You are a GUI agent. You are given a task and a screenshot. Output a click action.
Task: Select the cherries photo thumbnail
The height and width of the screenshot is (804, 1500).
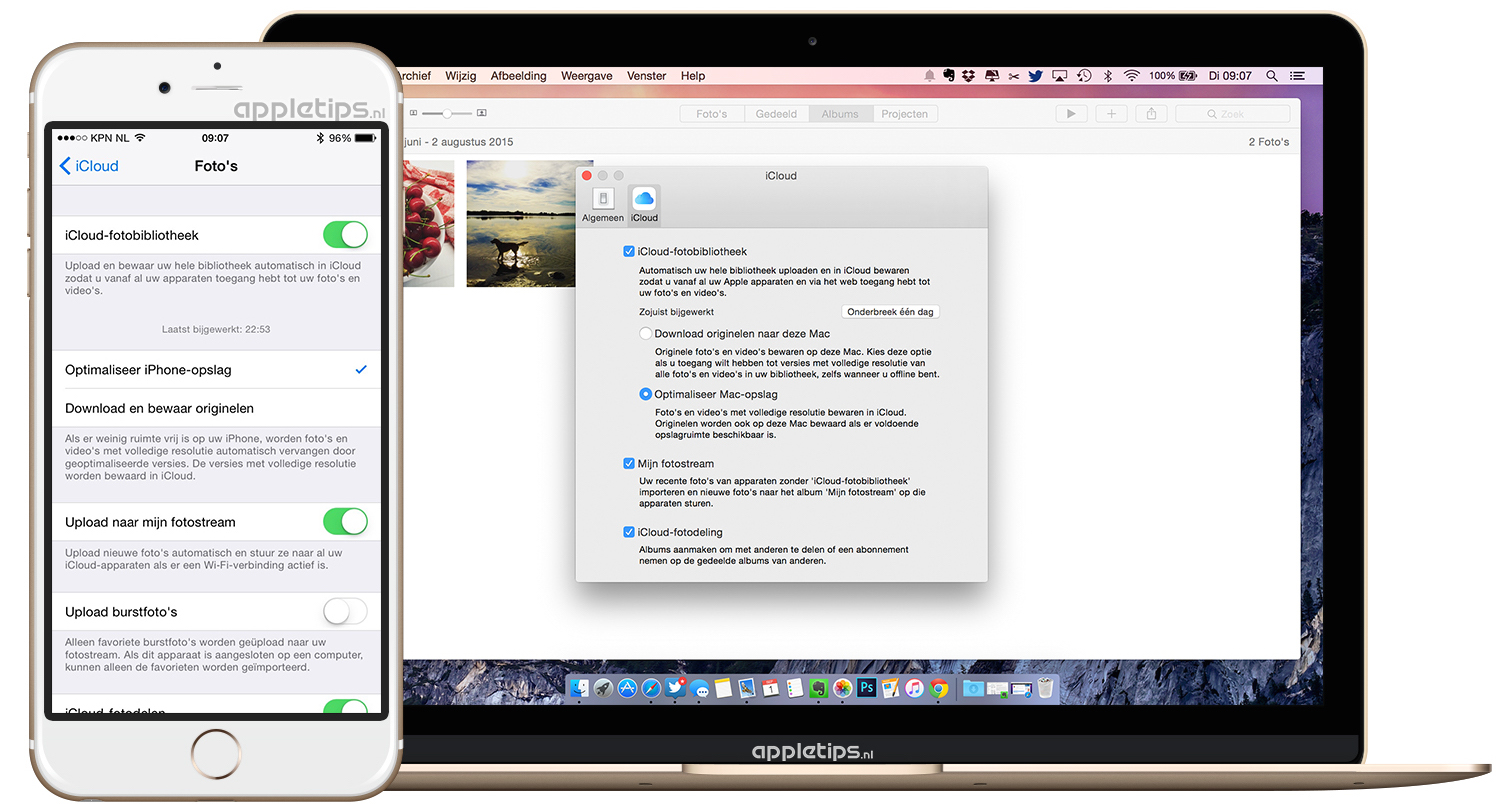coord(428,224)
